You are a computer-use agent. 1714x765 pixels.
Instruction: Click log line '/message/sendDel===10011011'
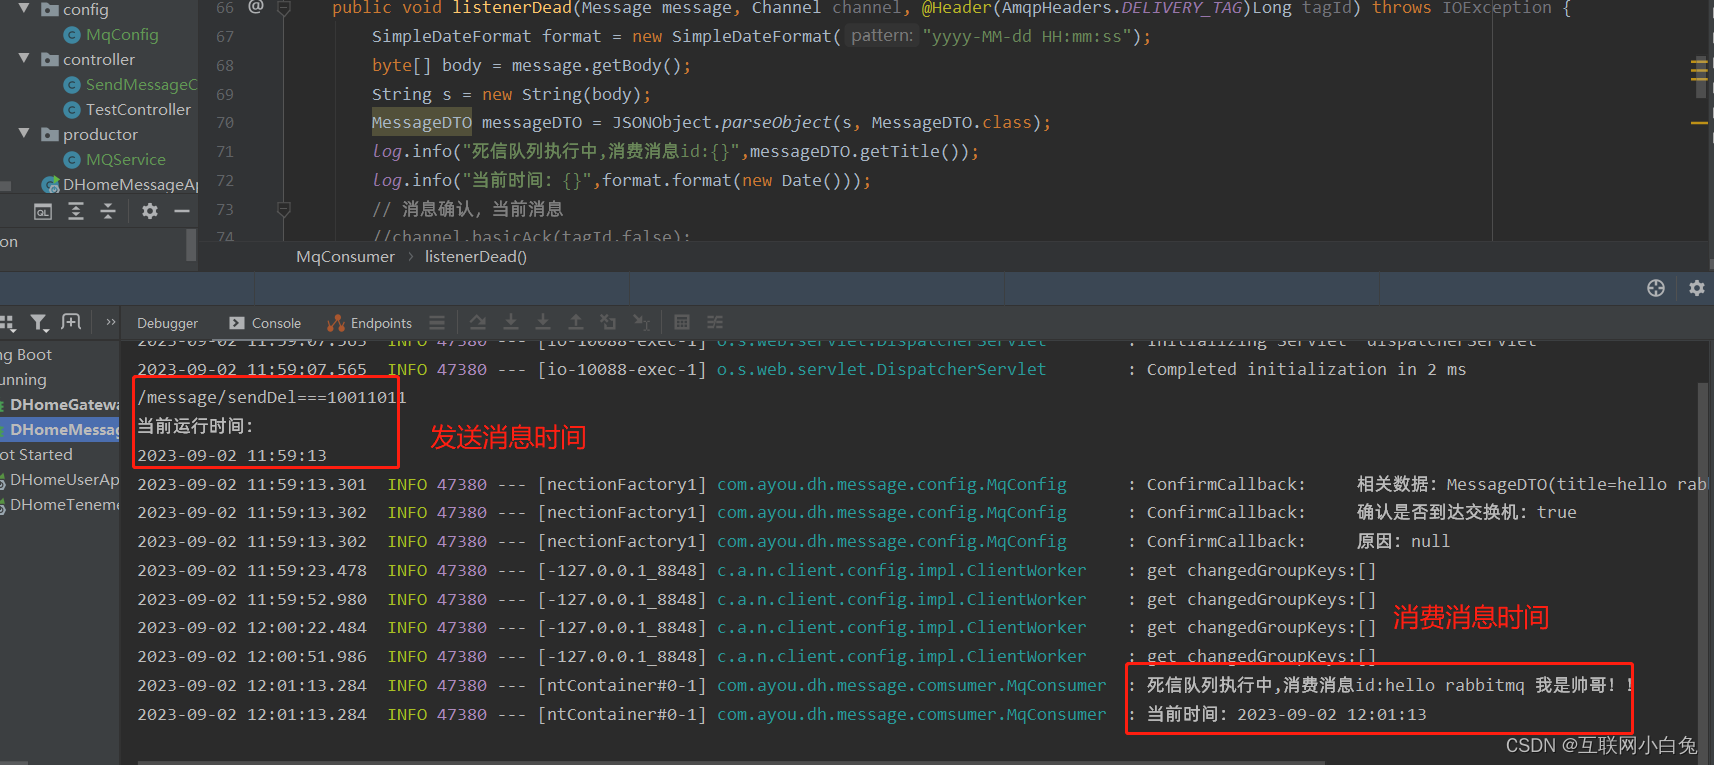(x=271, y=397)
